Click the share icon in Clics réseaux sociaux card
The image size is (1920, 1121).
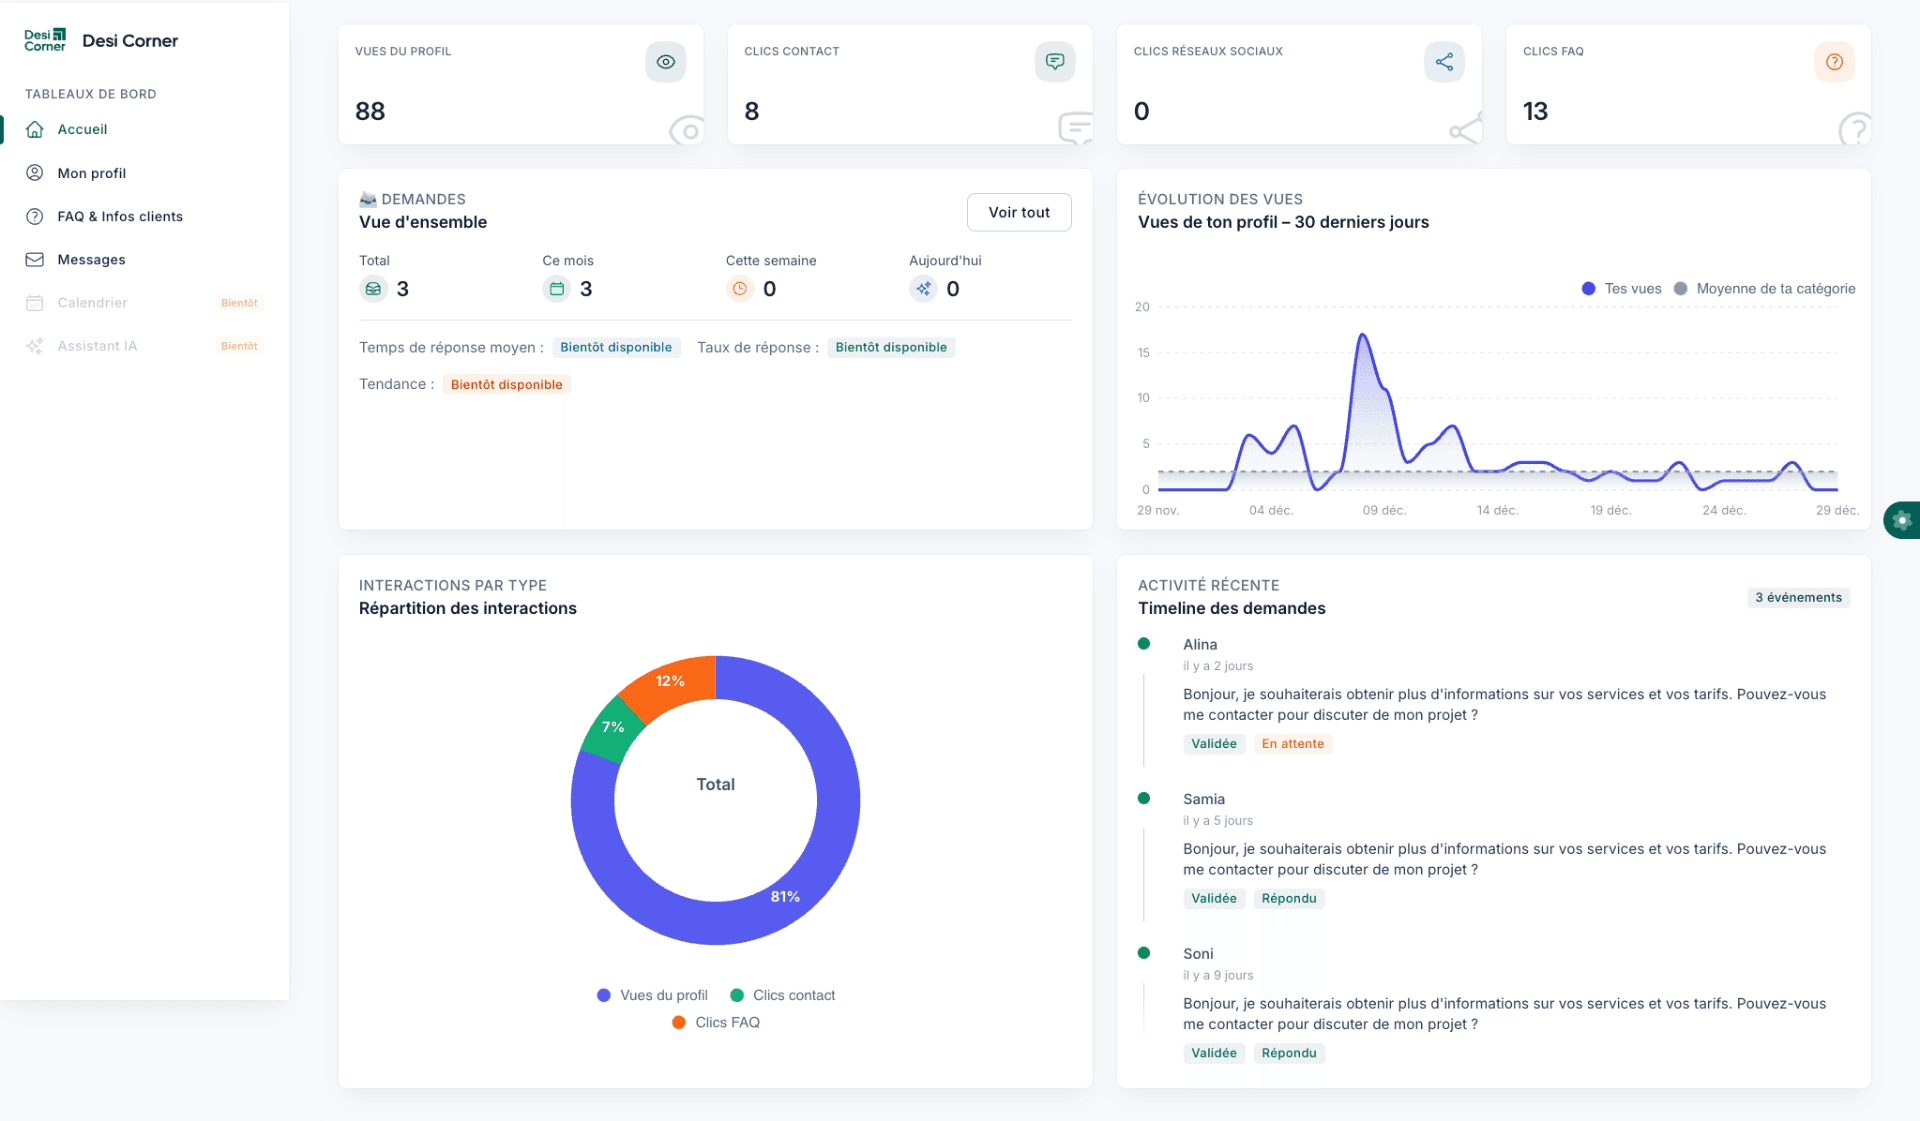tap(1443, 62)
